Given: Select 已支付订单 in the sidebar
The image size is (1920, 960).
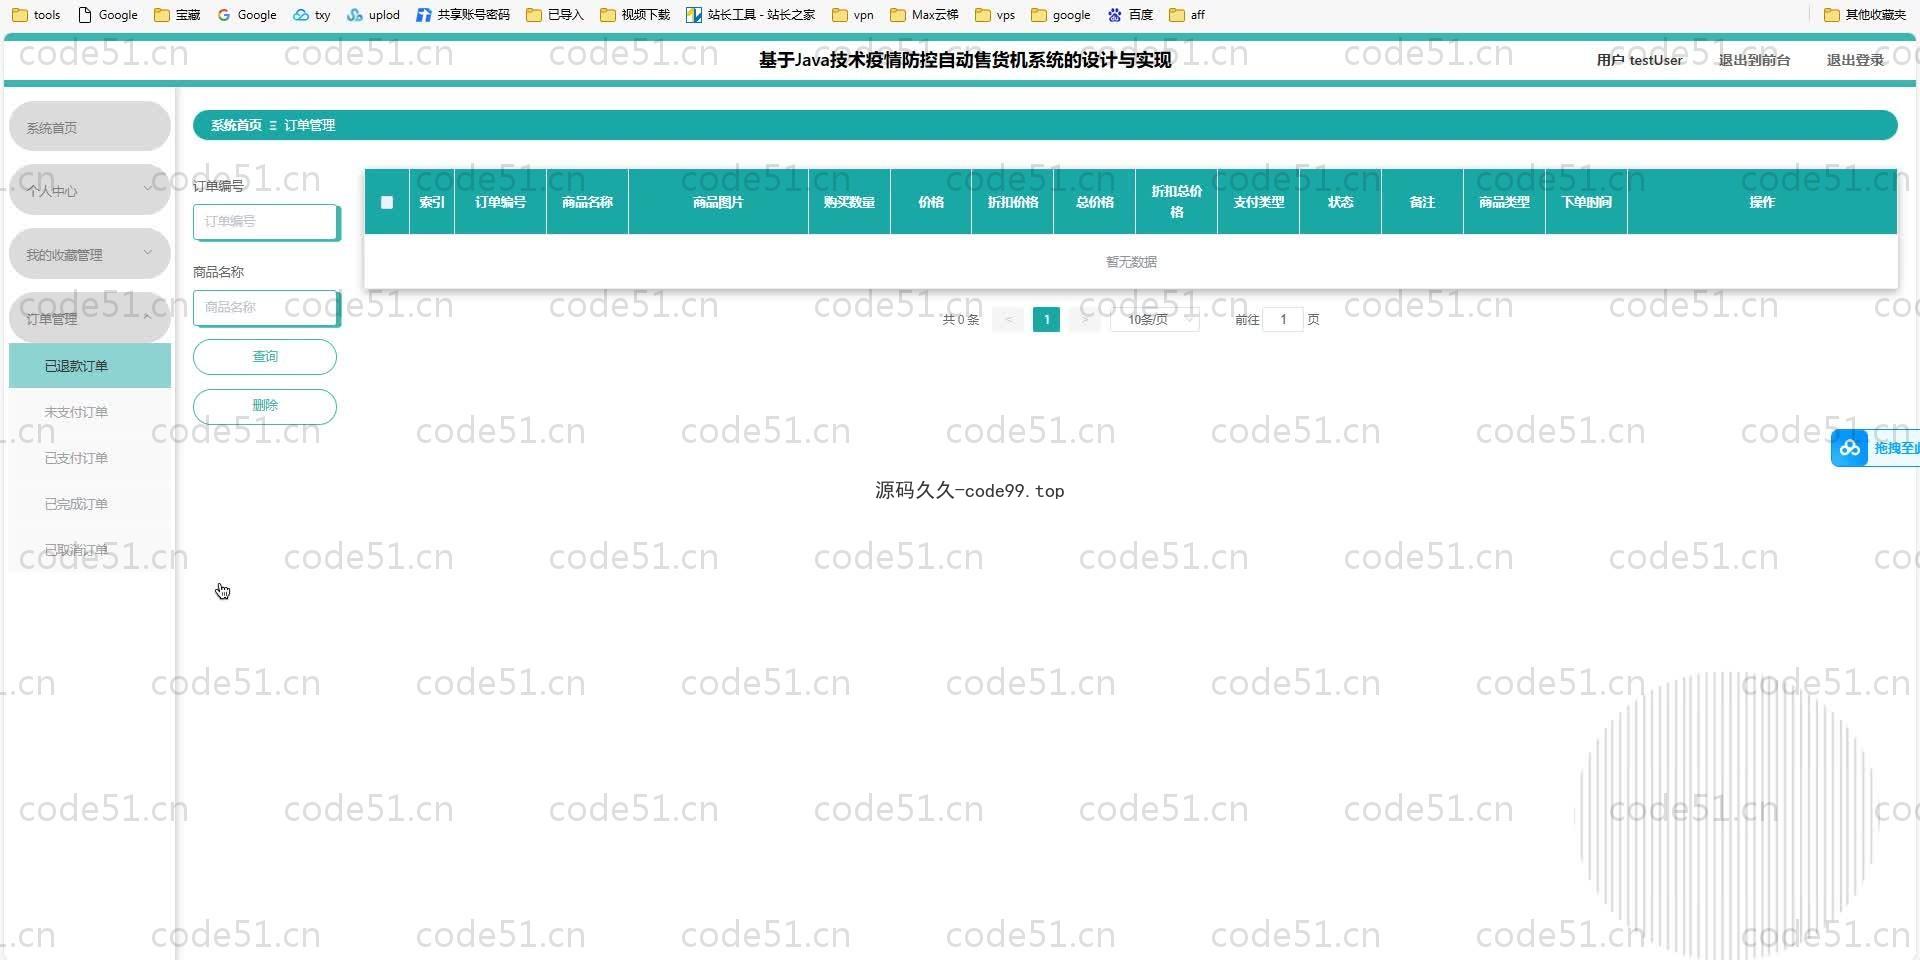Looking at the screenshot, I should [x=90, y=458].
